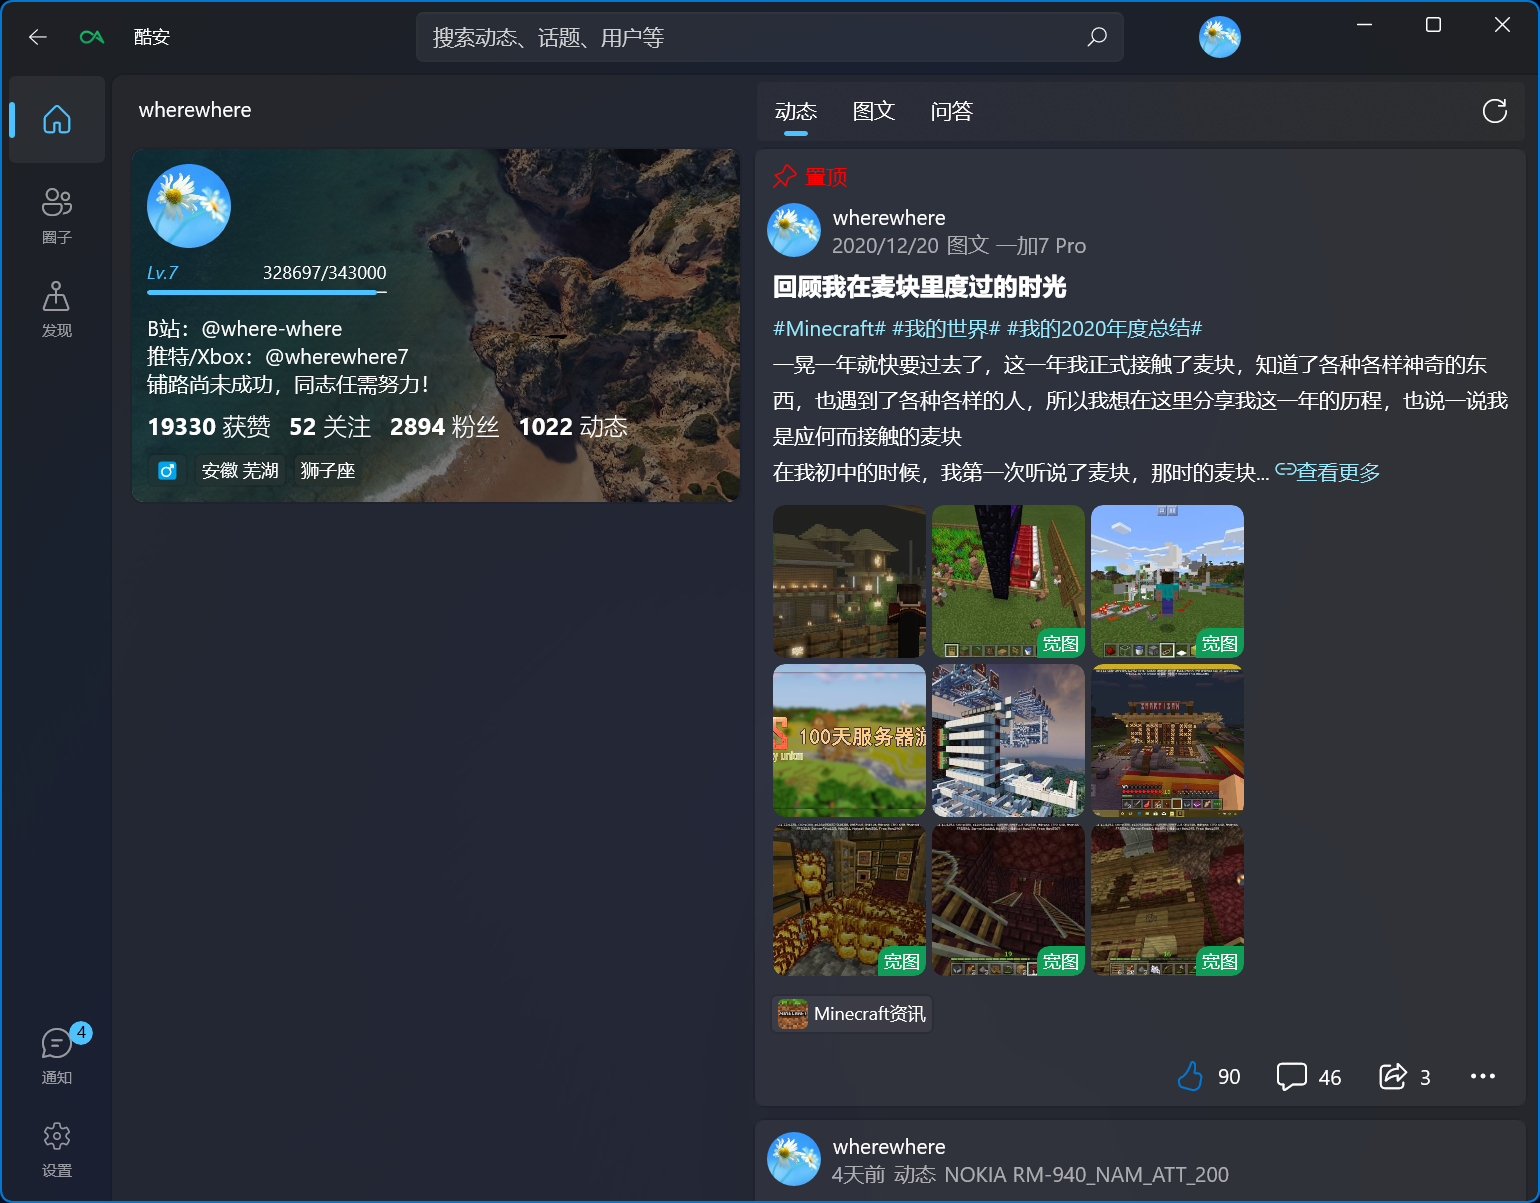This screenshot has width=1540, height=1203.
Task: Click 2894 粉丝 followers count
Action: point(444,427)
